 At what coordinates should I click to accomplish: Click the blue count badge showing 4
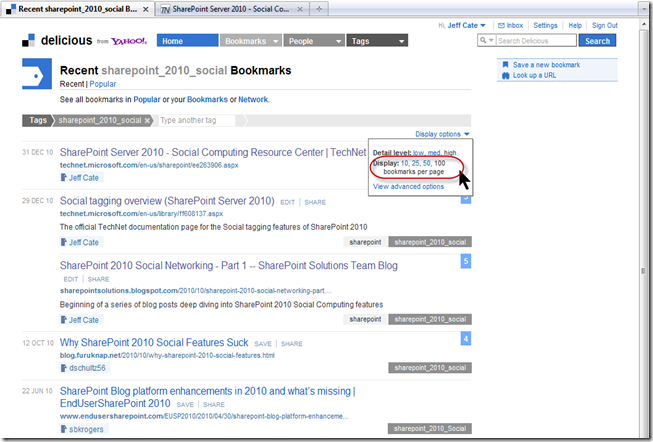[x=466, y=339]
